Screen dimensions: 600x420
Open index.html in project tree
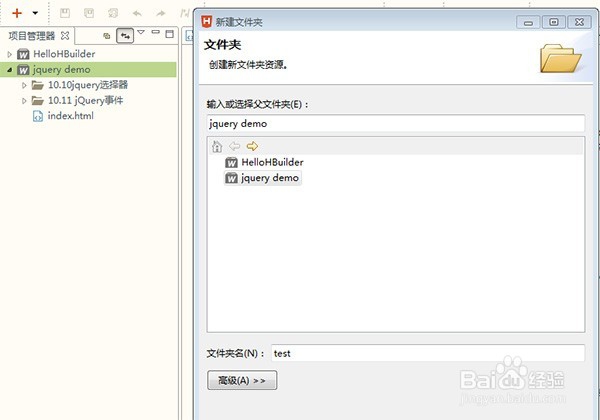tap(70, 116)
